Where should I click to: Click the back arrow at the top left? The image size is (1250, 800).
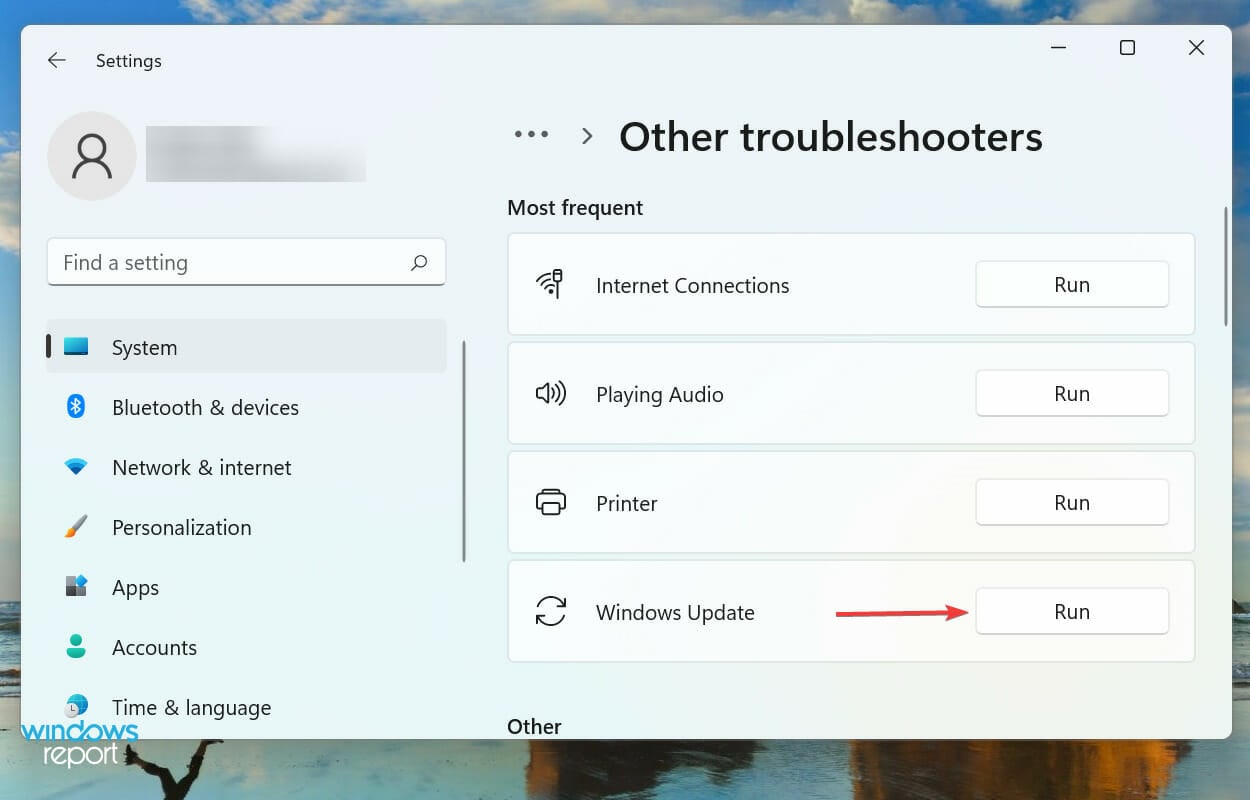57,60
